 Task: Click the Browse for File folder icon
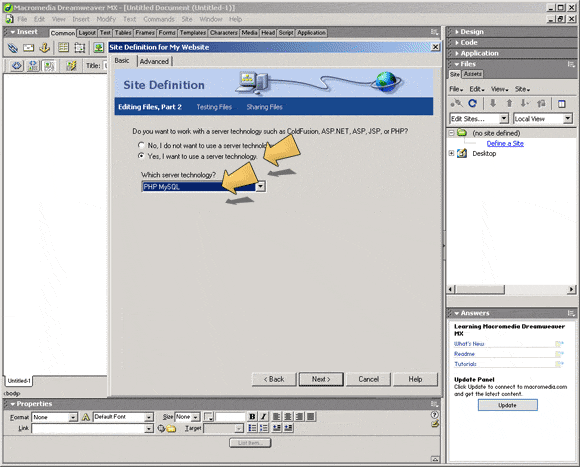tap(171, 429)
